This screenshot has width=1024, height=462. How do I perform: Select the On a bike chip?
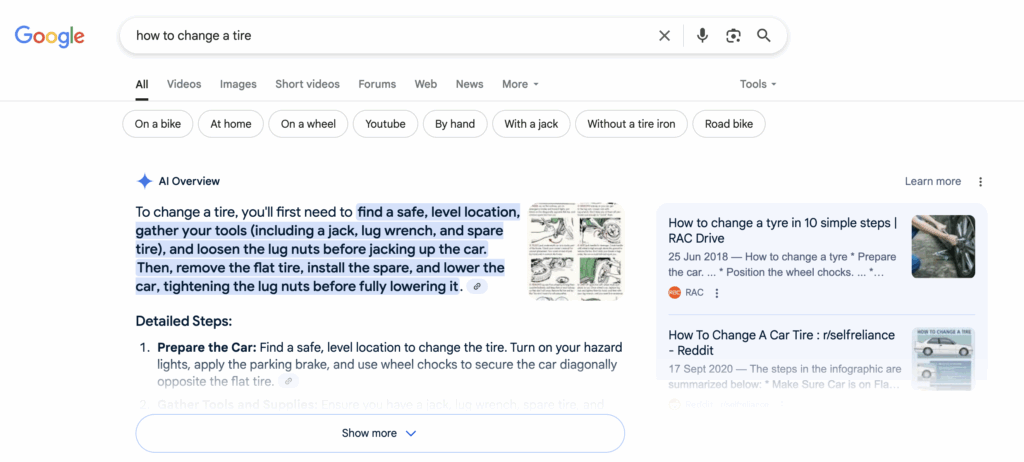158,124
